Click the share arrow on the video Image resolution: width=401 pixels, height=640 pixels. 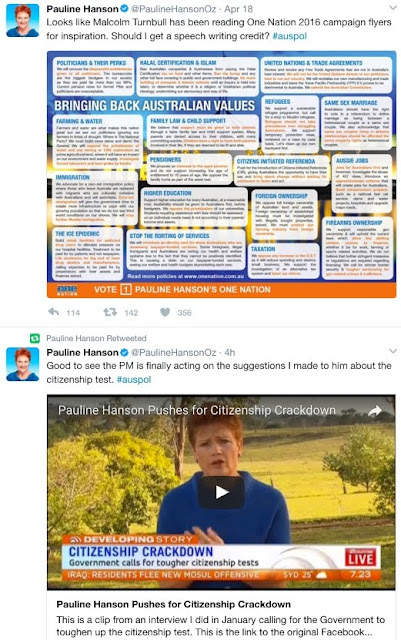coord(374,411)
